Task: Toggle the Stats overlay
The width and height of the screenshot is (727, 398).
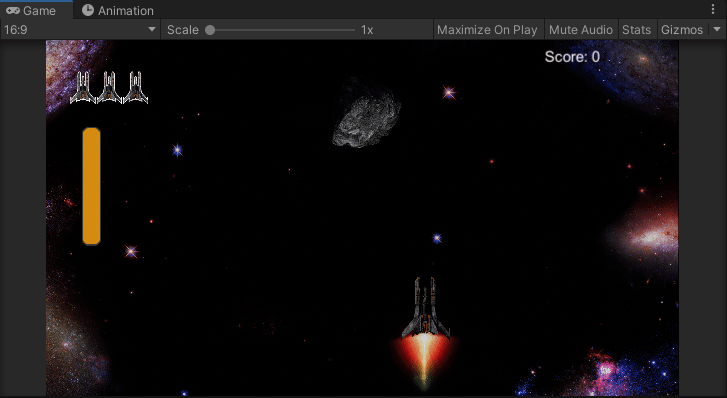Action: (636, 30)
